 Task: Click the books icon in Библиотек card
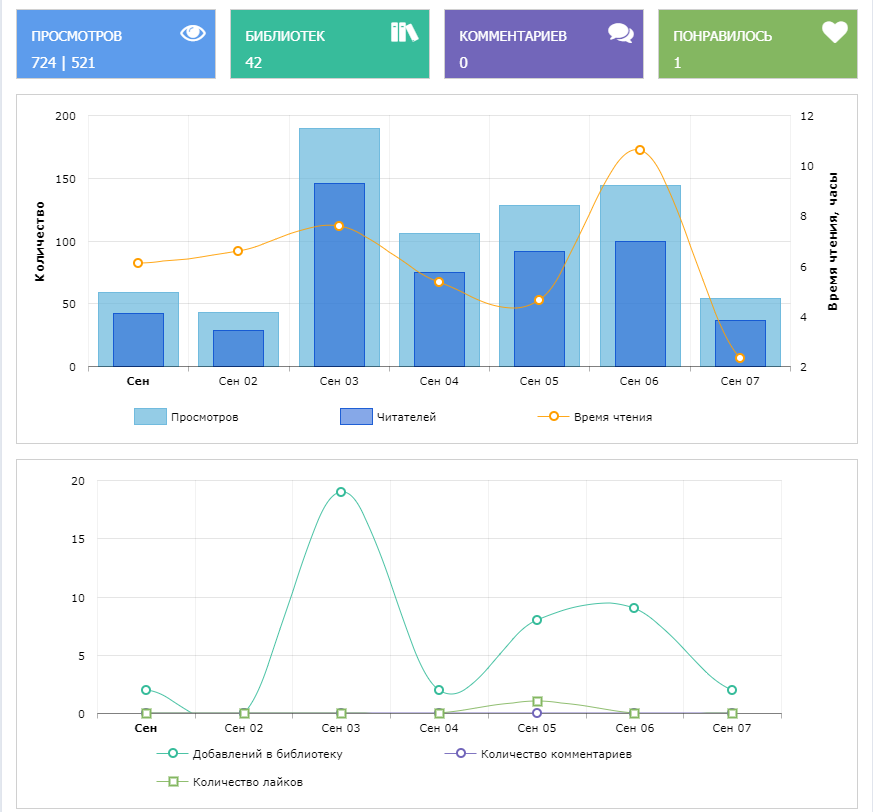point(404,32)
